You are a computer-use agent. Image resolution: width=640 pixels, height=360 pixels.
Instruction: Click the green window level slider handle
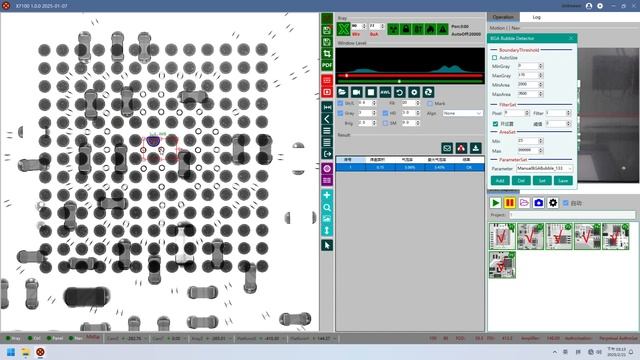[x=399, y=81]
